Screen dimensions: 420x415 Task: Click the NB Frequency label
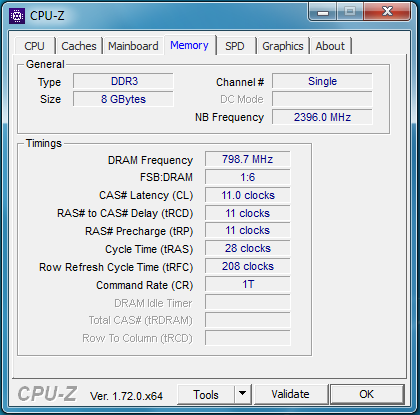tap(229, 117)
